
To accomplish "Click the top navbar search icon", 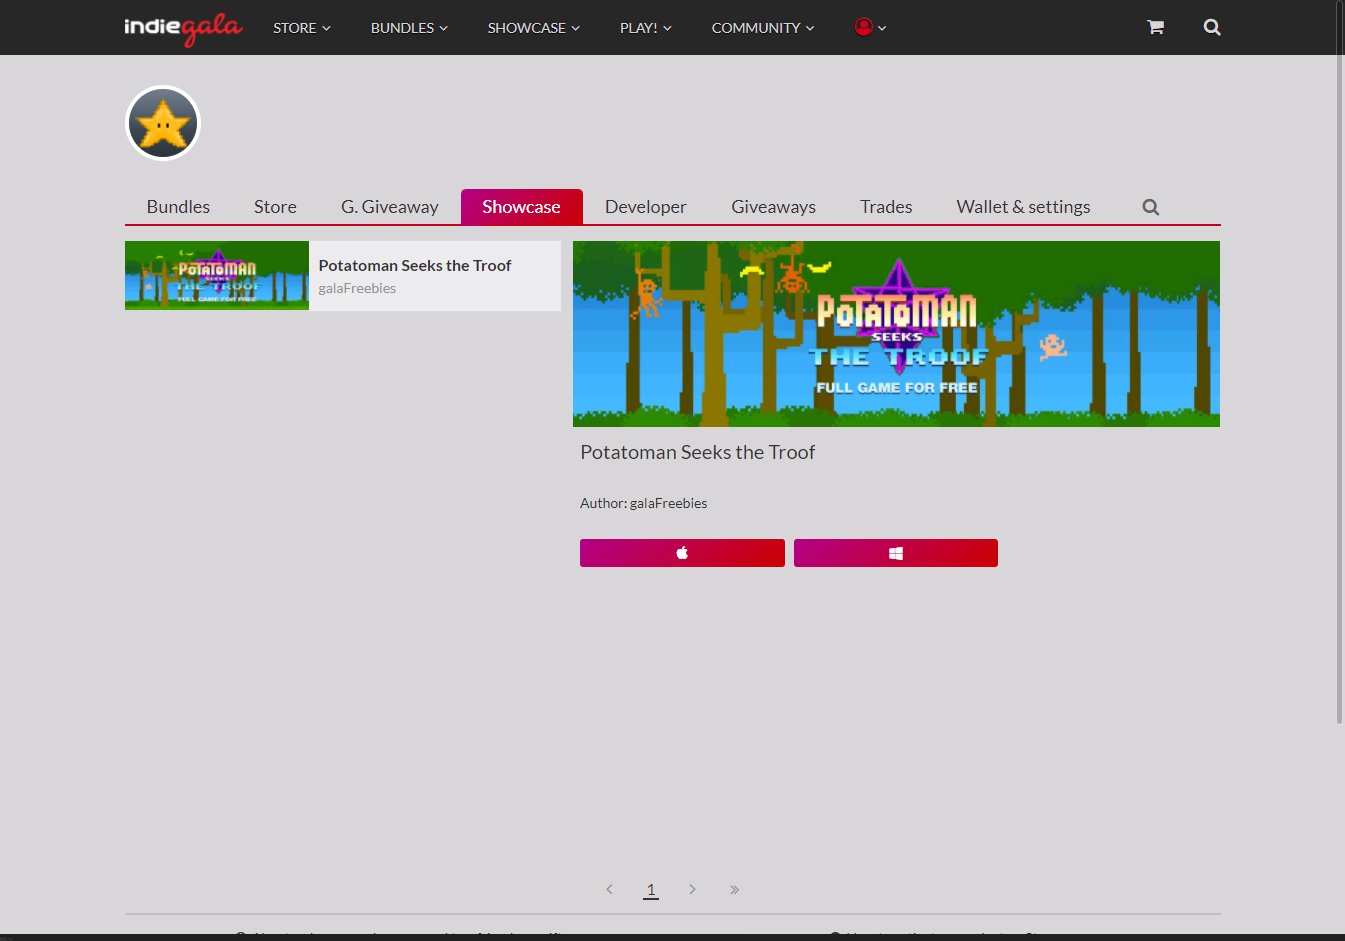I will pyautogui.click(x=1212, y=27).
